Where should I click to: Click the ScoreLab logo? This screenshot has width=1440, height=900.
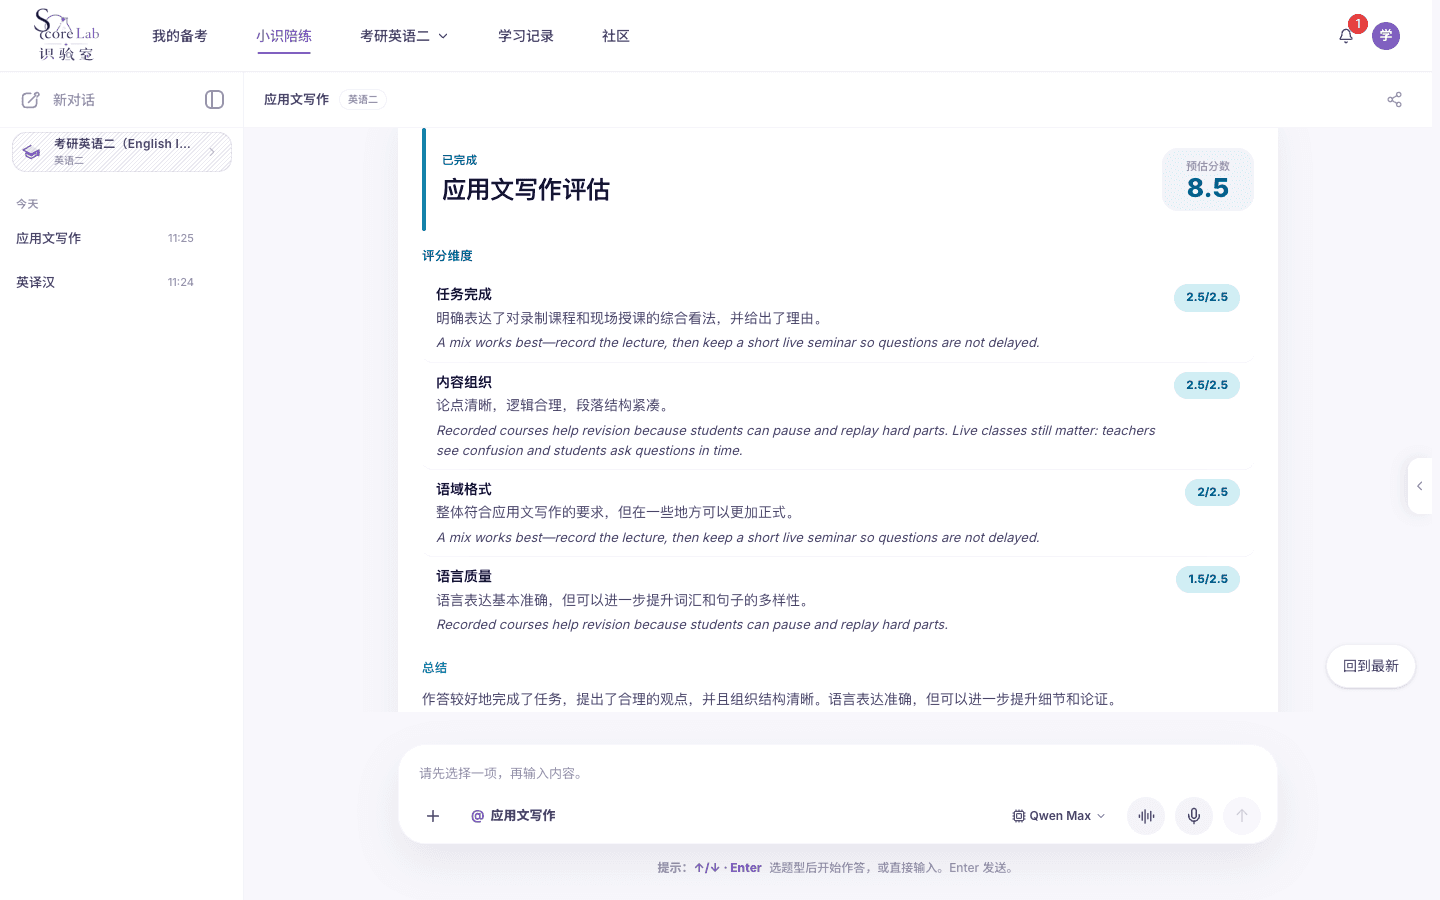pos(67,35)
